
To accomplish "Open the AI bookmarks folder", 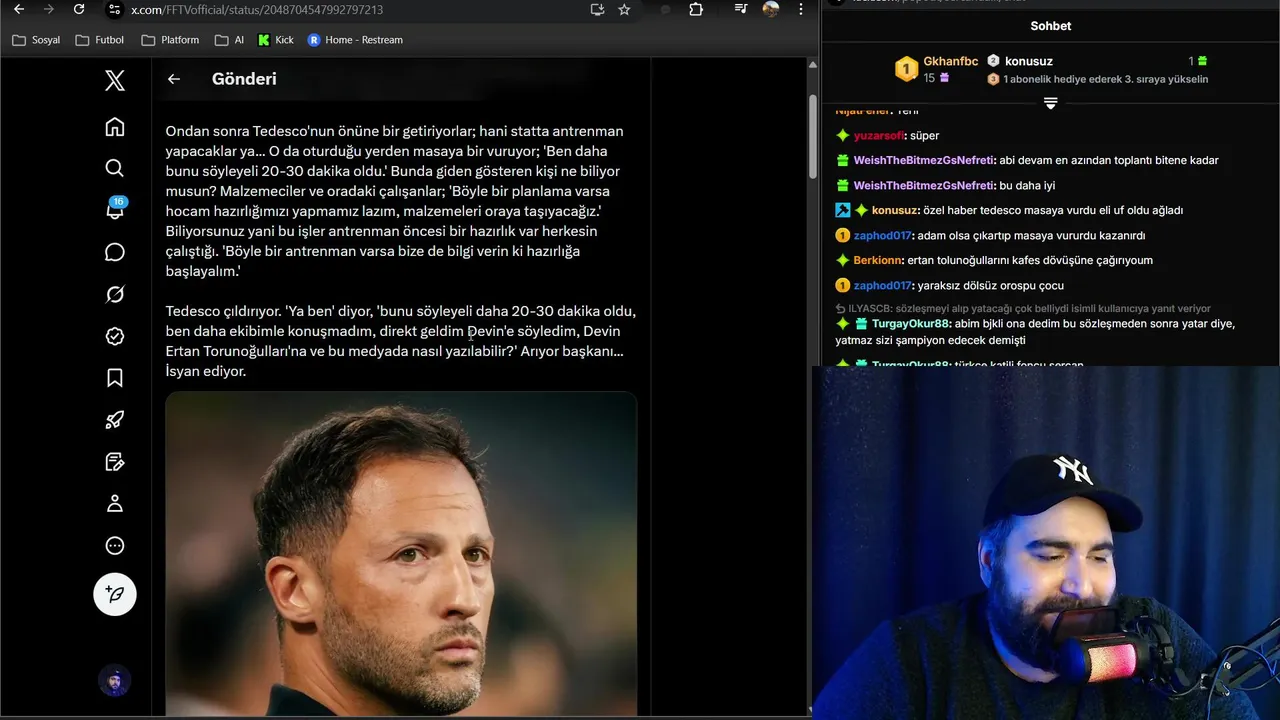I will 229,40.
